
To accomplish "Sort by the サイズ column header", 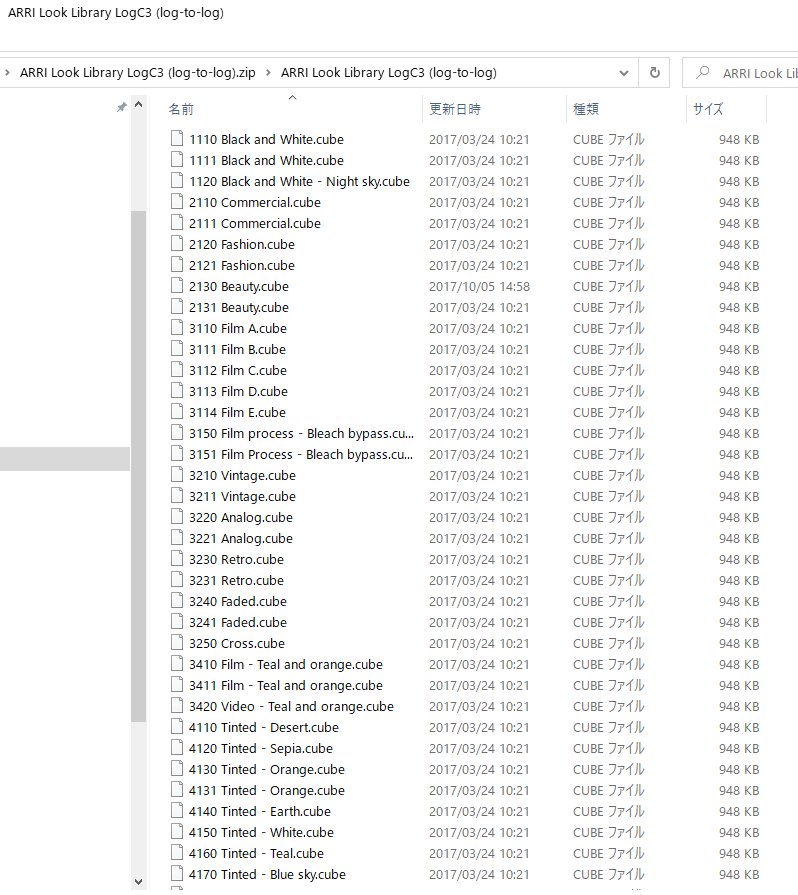I will coord(708,109).
